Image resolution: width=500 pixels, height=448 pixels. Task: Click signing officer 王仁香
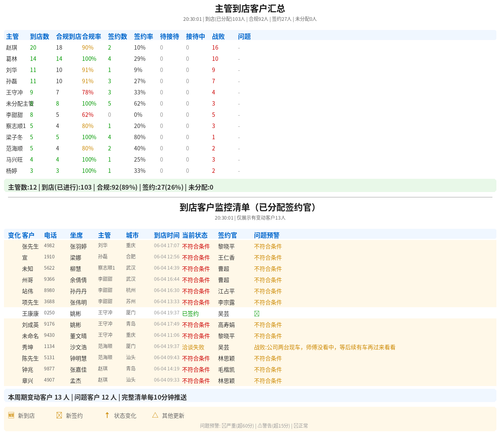point(226,258)
